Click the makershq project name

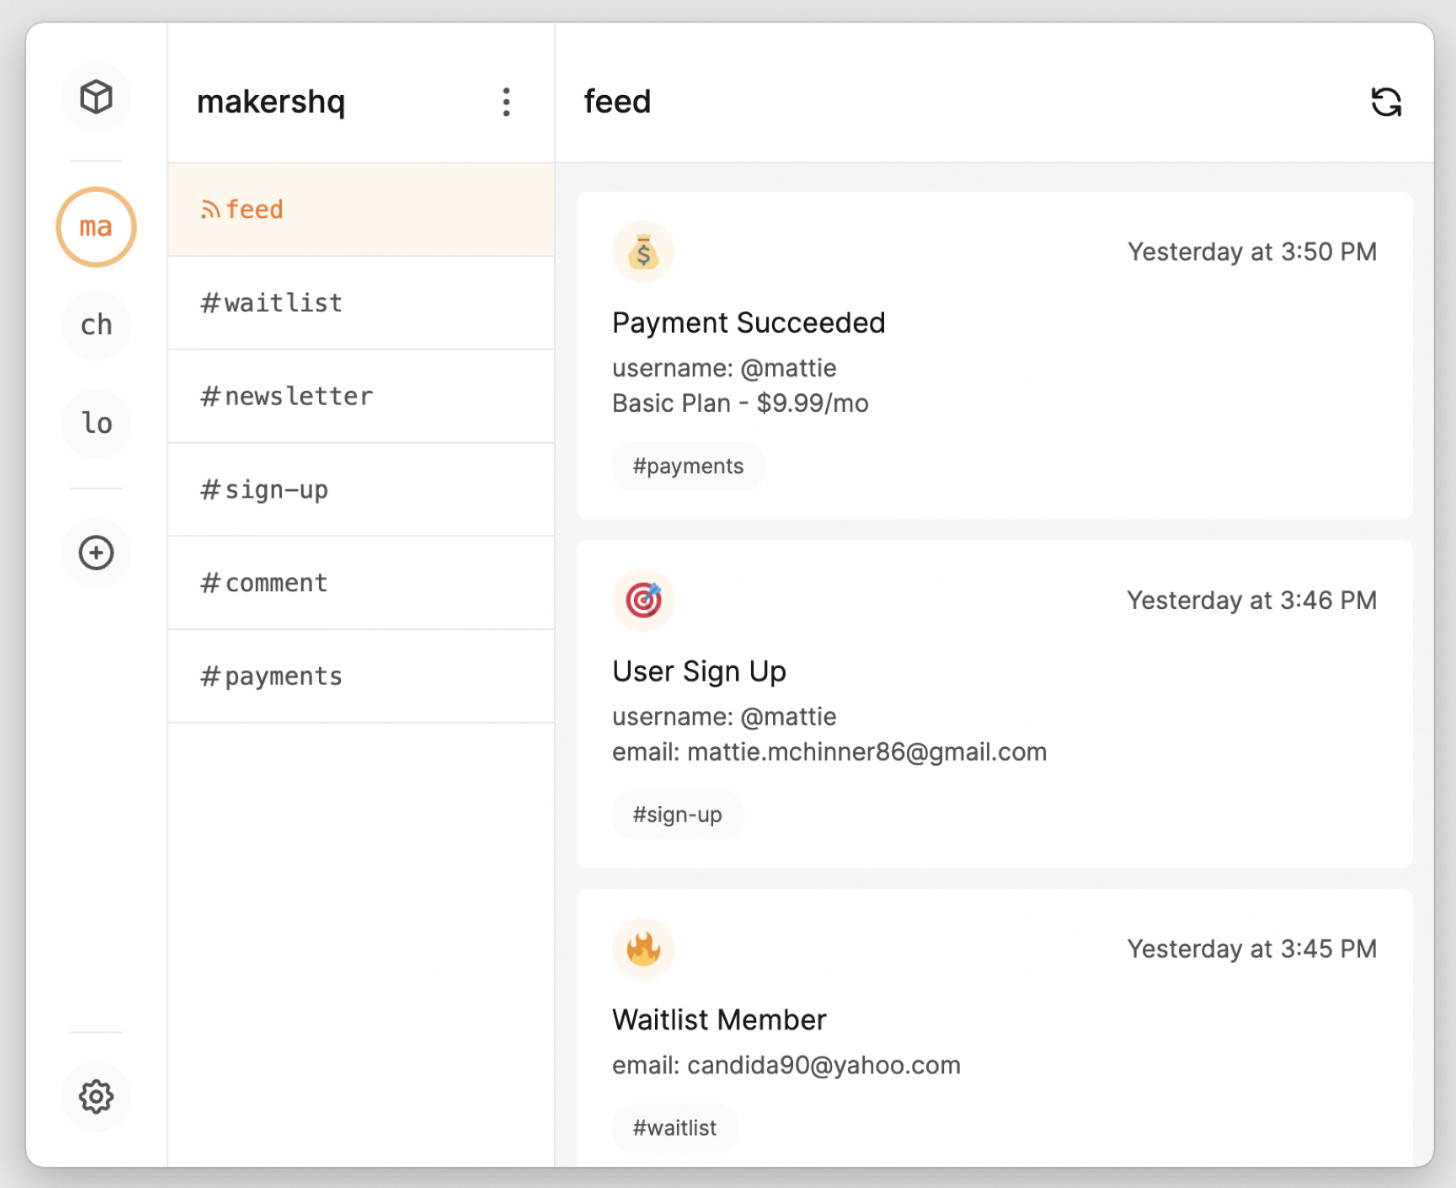(271, 102)
